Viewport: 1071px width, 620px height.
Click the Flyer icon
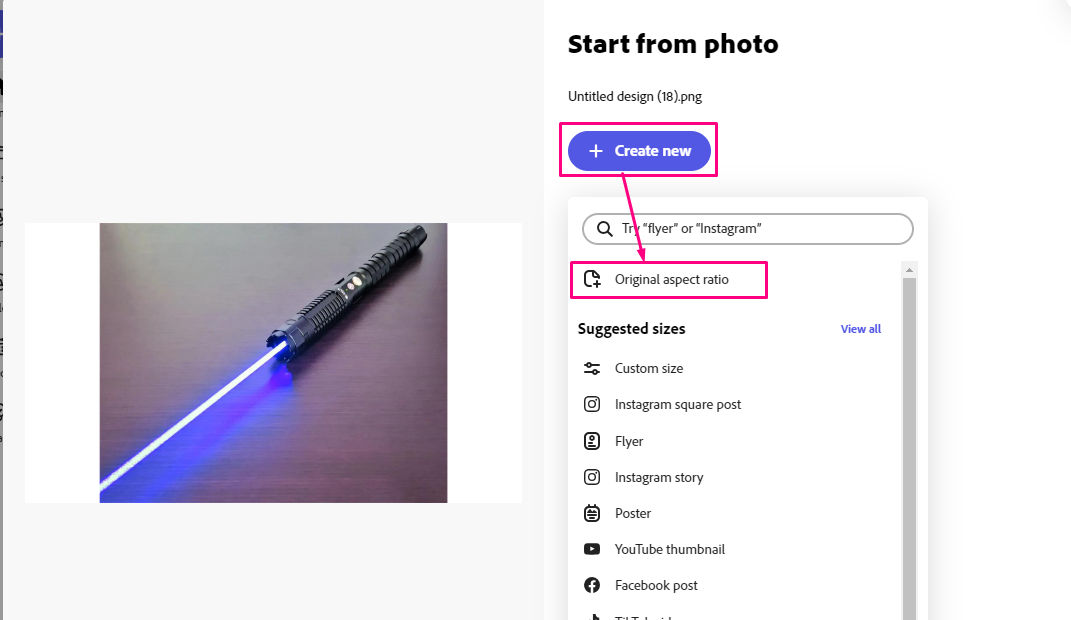592,441
